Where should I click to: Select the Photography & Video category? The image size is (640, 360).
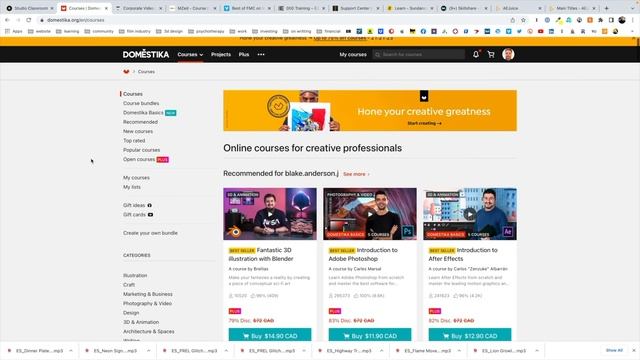pyautogui.click(x=147, y=304)
